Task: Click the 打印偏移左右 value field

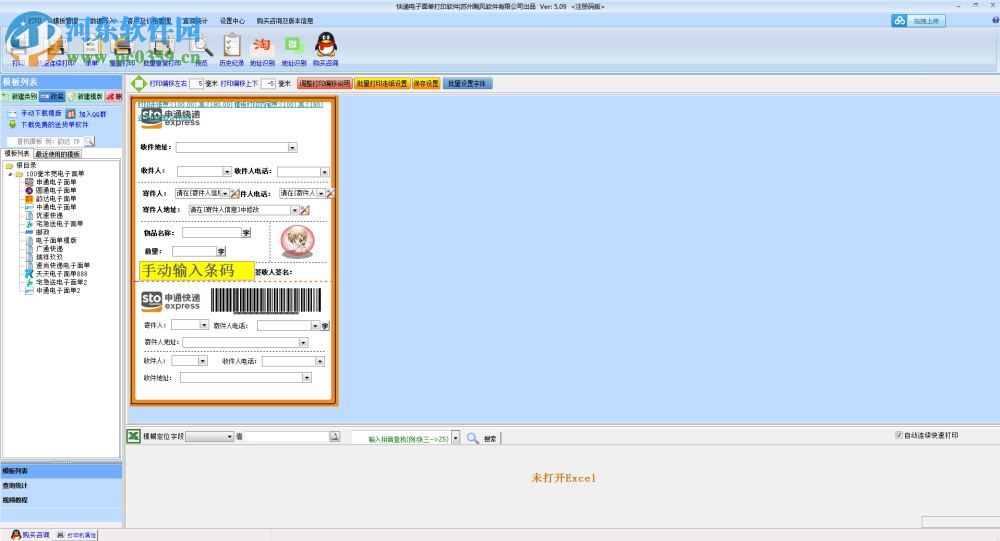Action: pos(196,84)
